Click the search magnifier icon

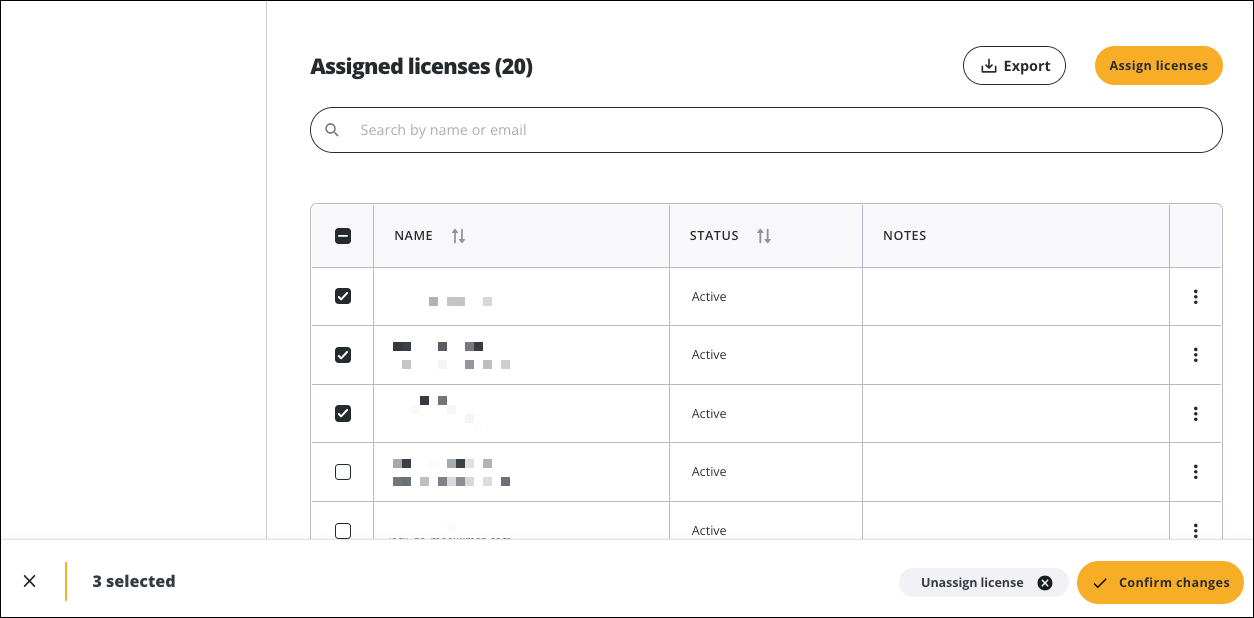pos(332,130)
